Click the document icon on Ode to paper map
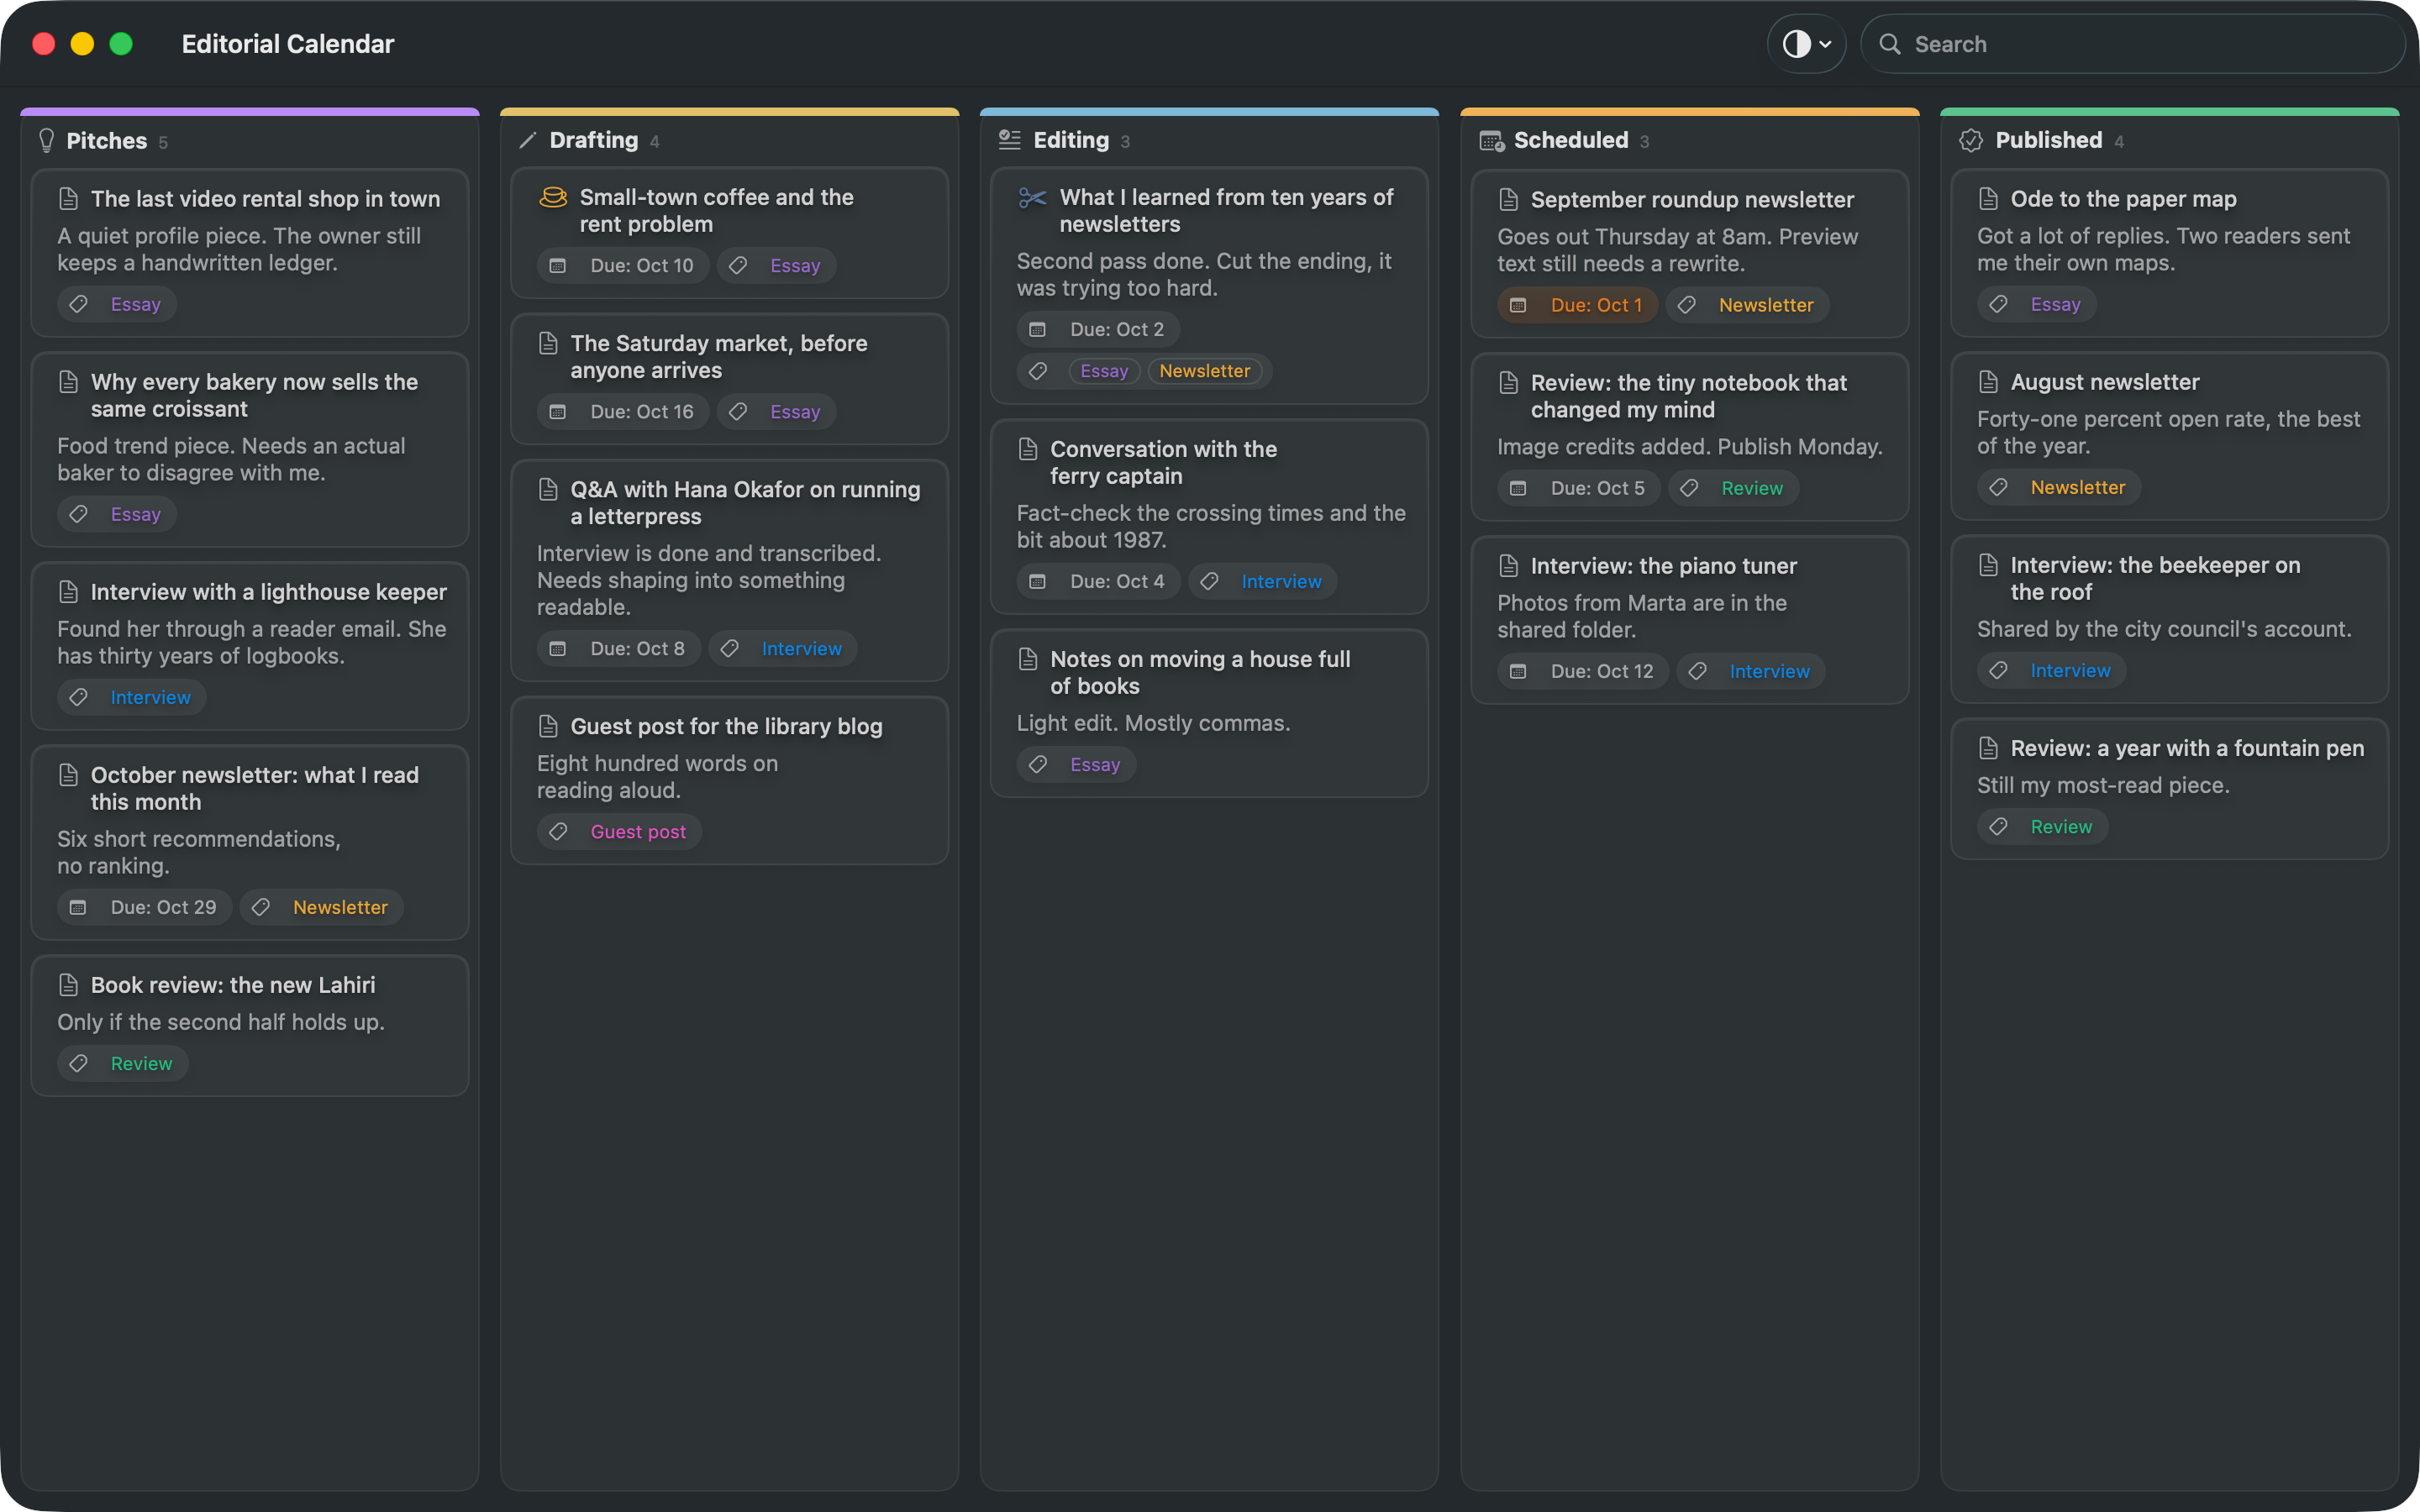 1988,199
